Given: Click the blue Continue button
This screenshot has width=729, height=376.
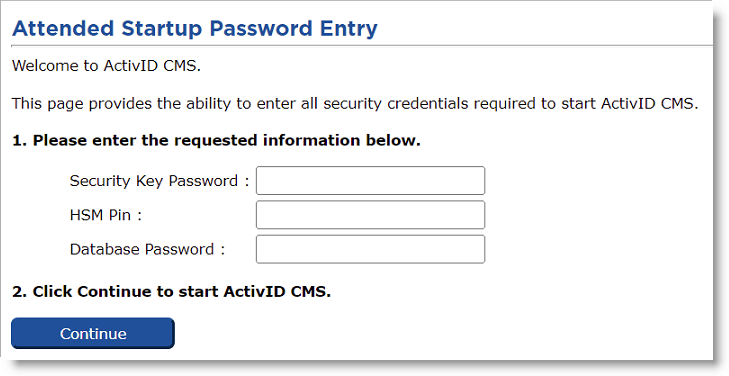Looking at the screenshot, I should point(93,333).
